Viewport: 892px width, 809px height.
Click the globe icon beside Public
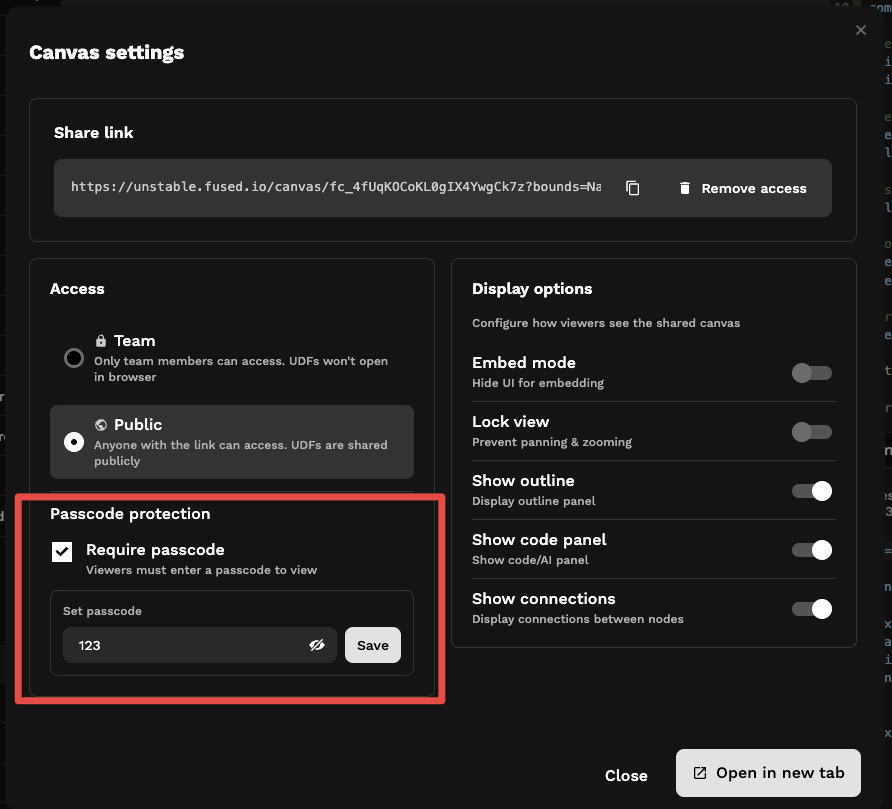click(100, 424)
